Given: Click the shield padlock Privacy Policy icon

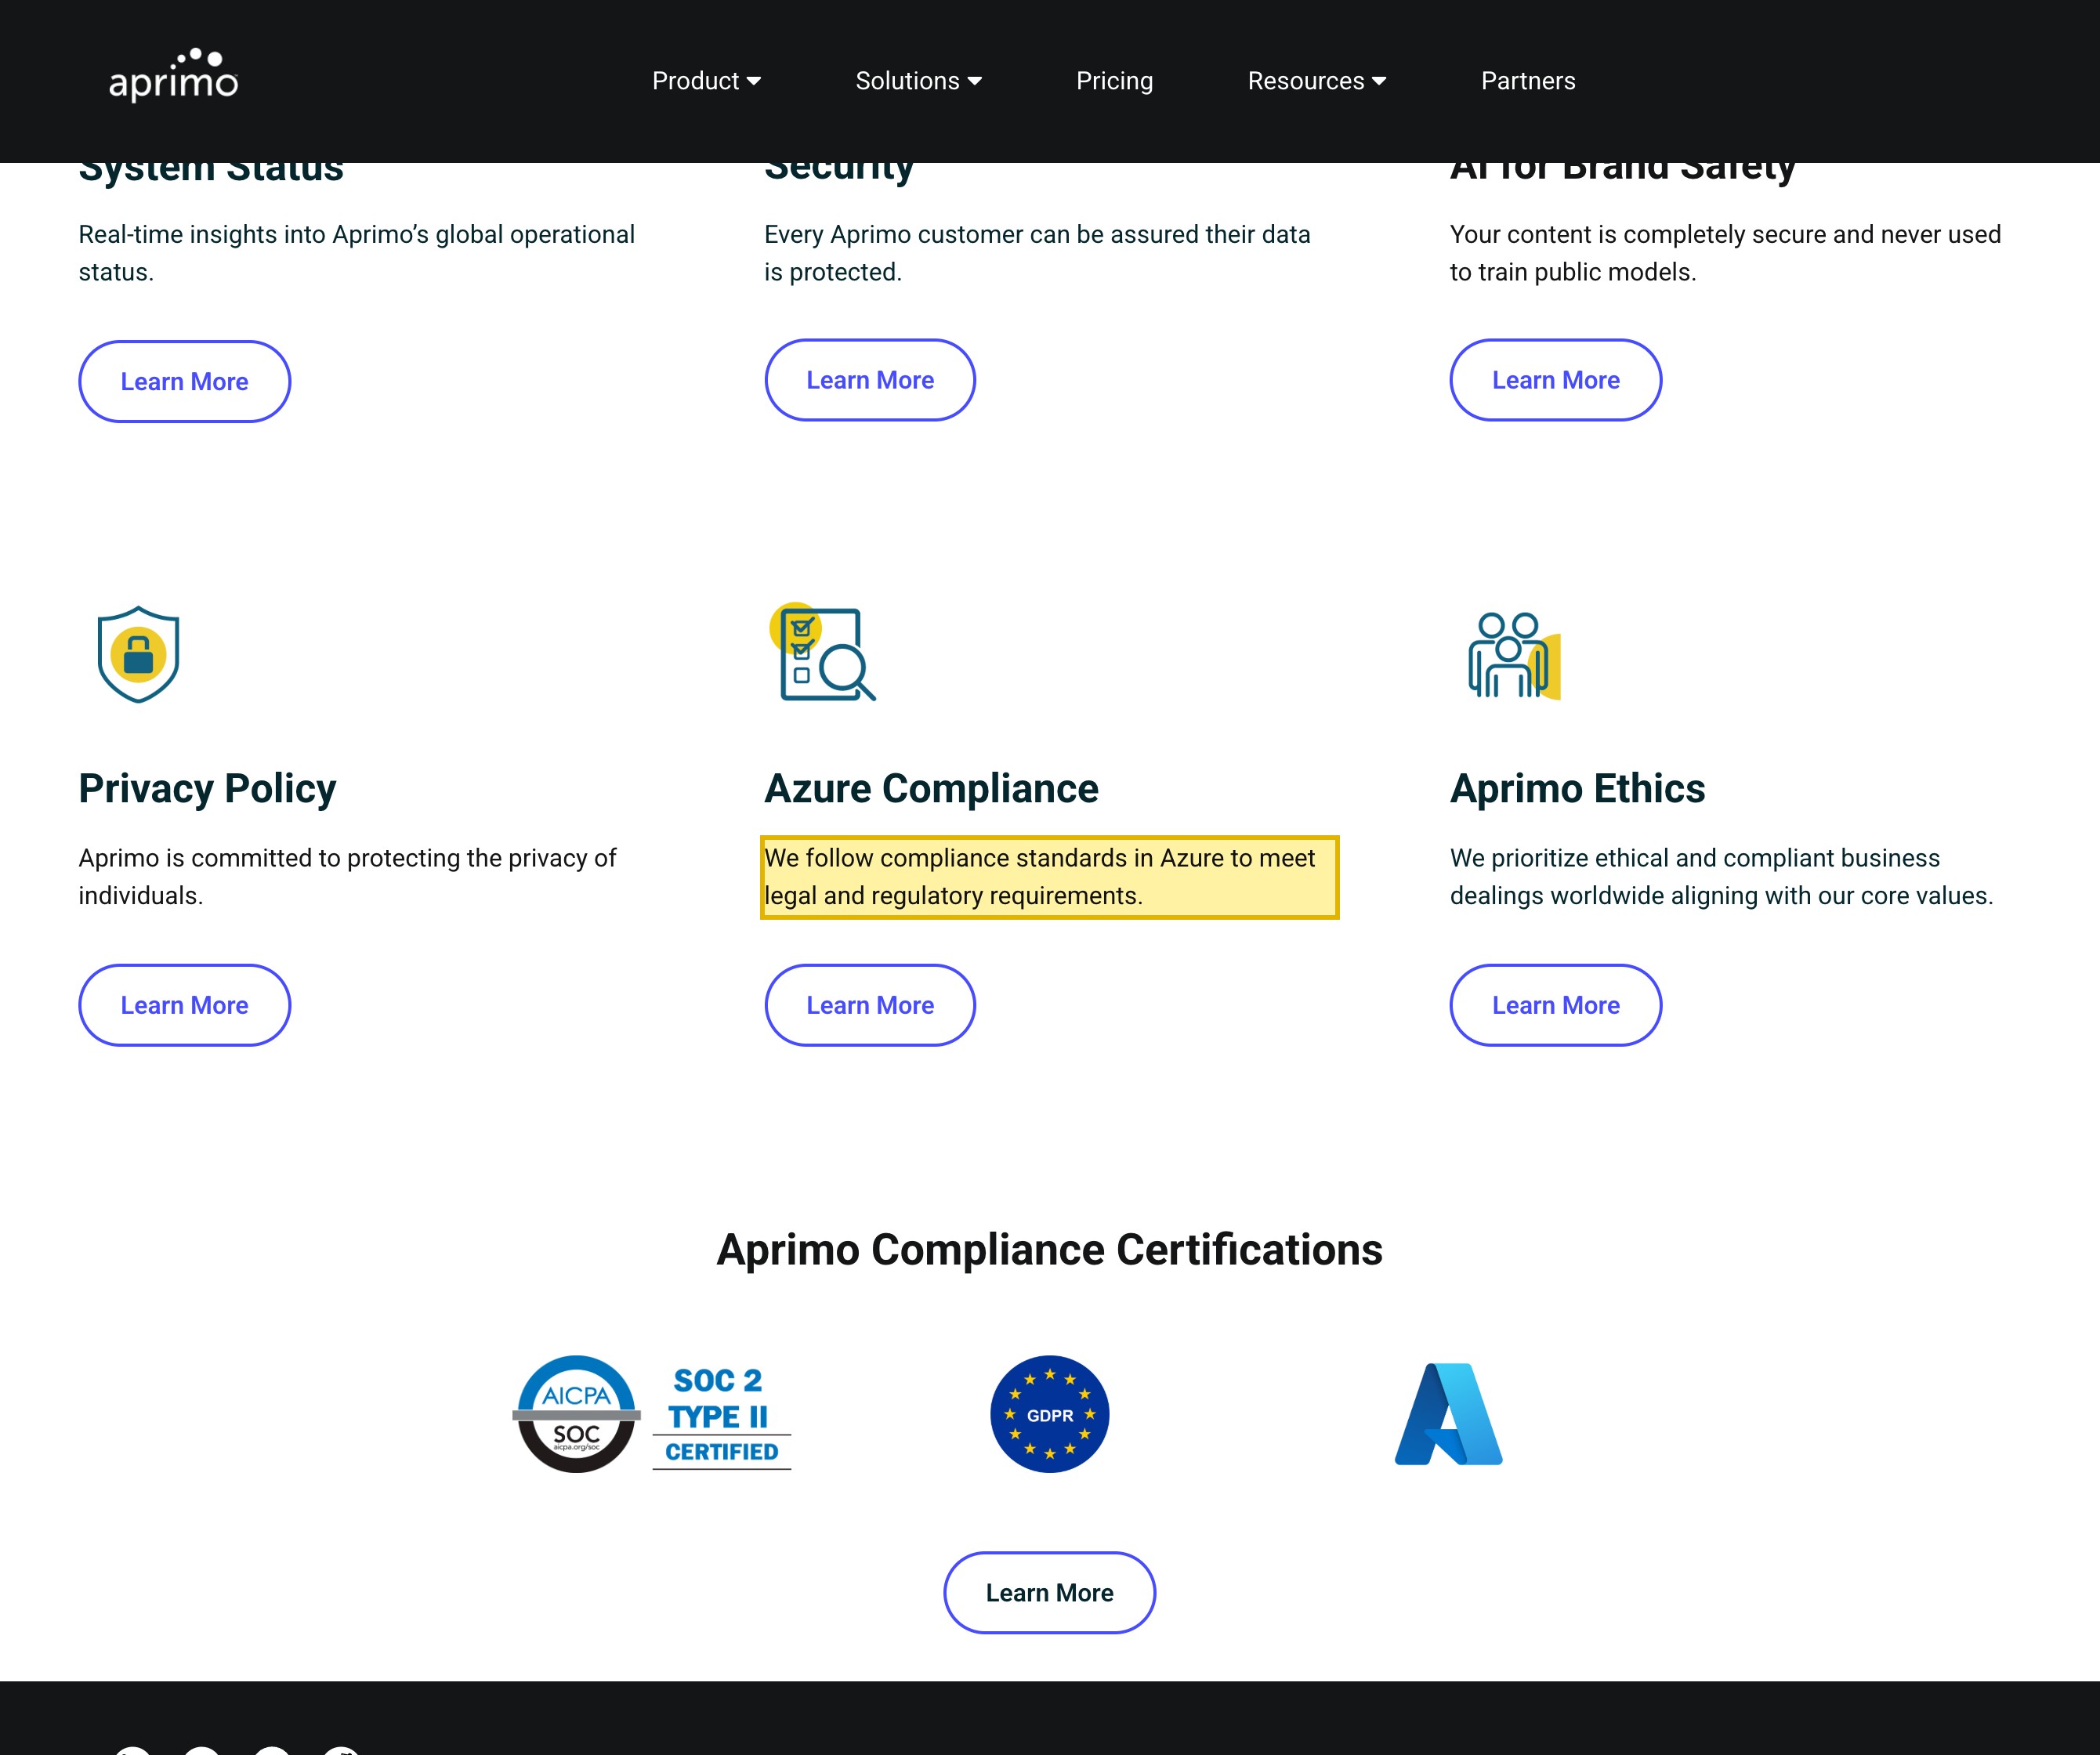Looking at the screenshot, I should pyautogui.click(x=138, y=654).
